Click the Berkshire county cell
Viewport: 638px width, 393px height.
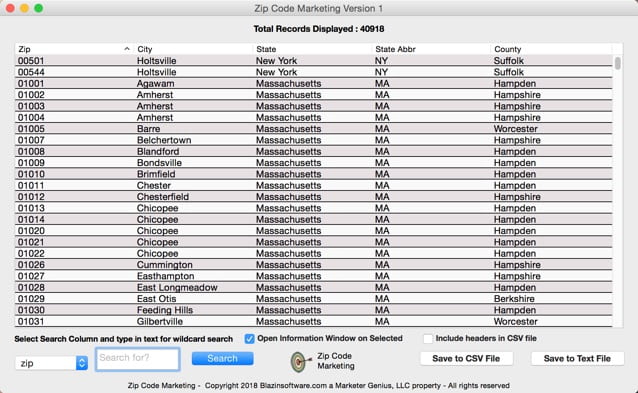pyautogui.click(x=514, y=299)
